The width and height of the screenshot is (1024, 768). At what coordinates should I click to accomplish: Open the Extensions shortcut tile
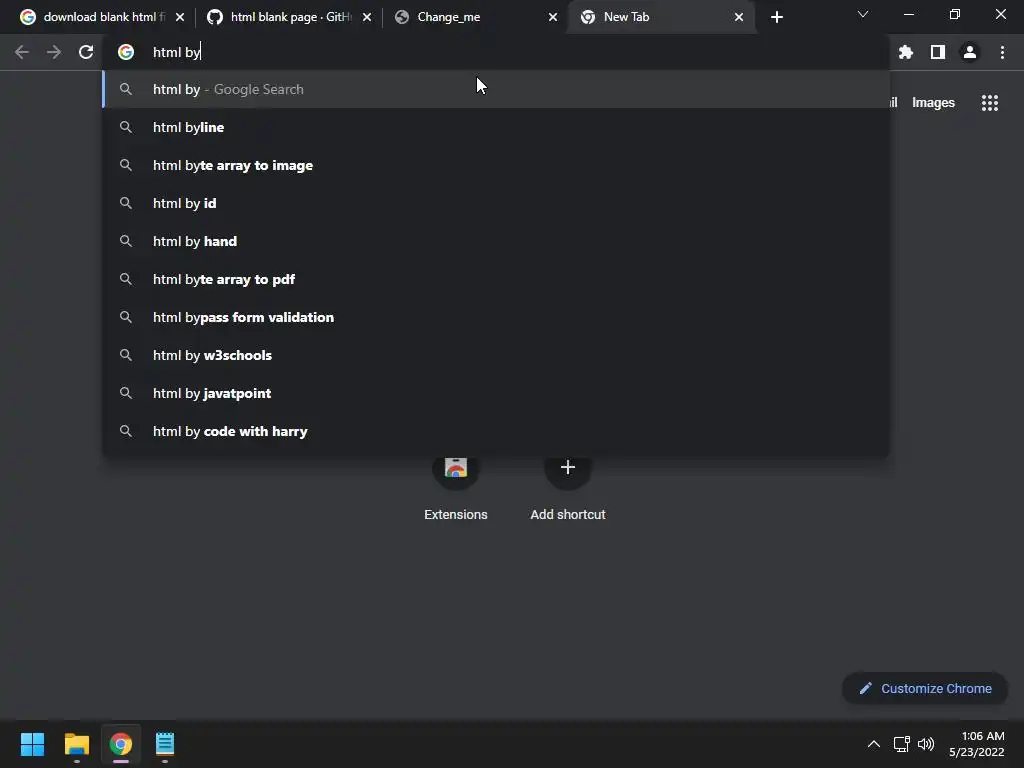(456, 487)
